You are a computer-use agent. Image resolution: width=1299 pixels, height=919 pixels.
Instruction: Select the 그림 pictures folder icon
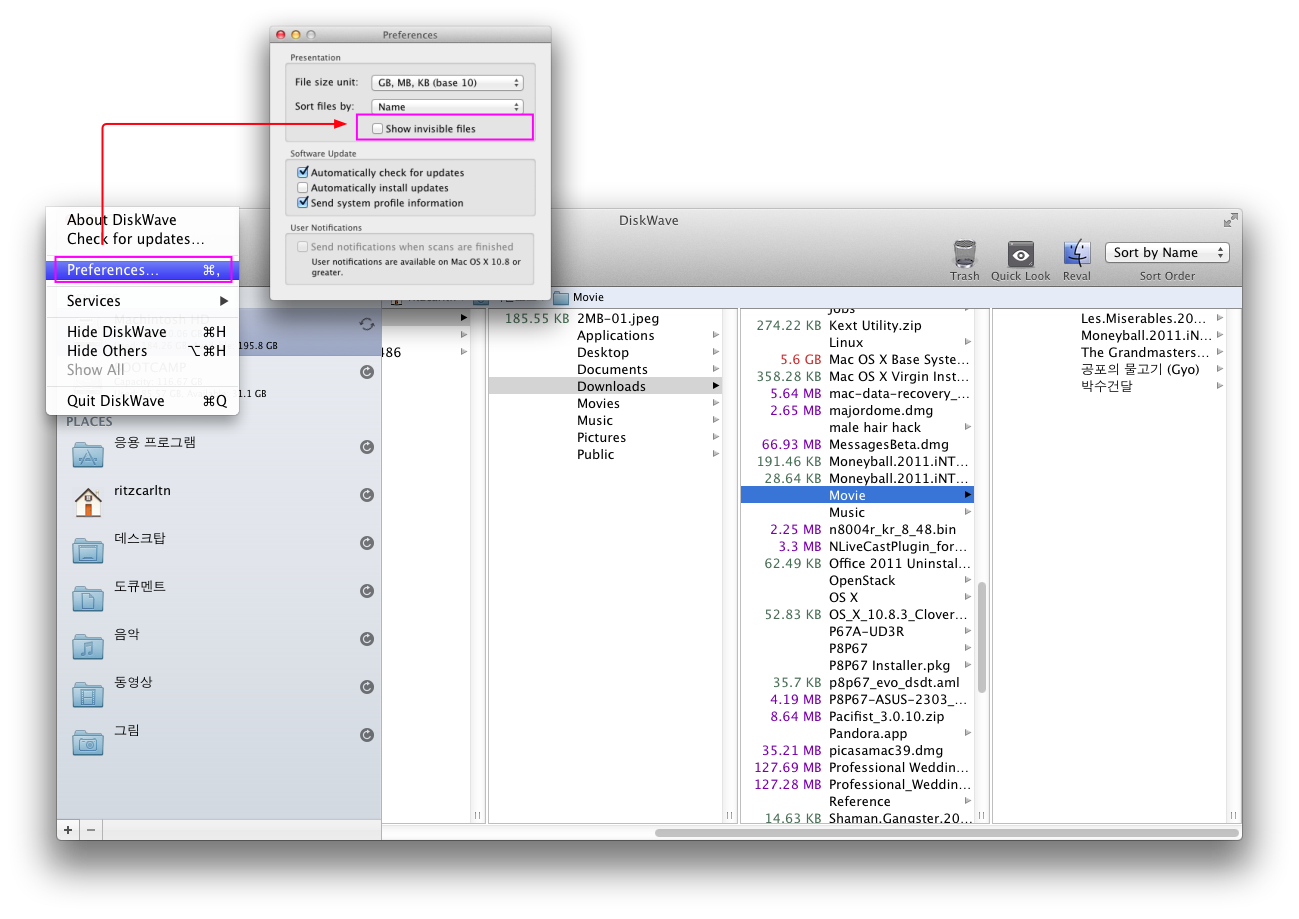click(88, 742)
